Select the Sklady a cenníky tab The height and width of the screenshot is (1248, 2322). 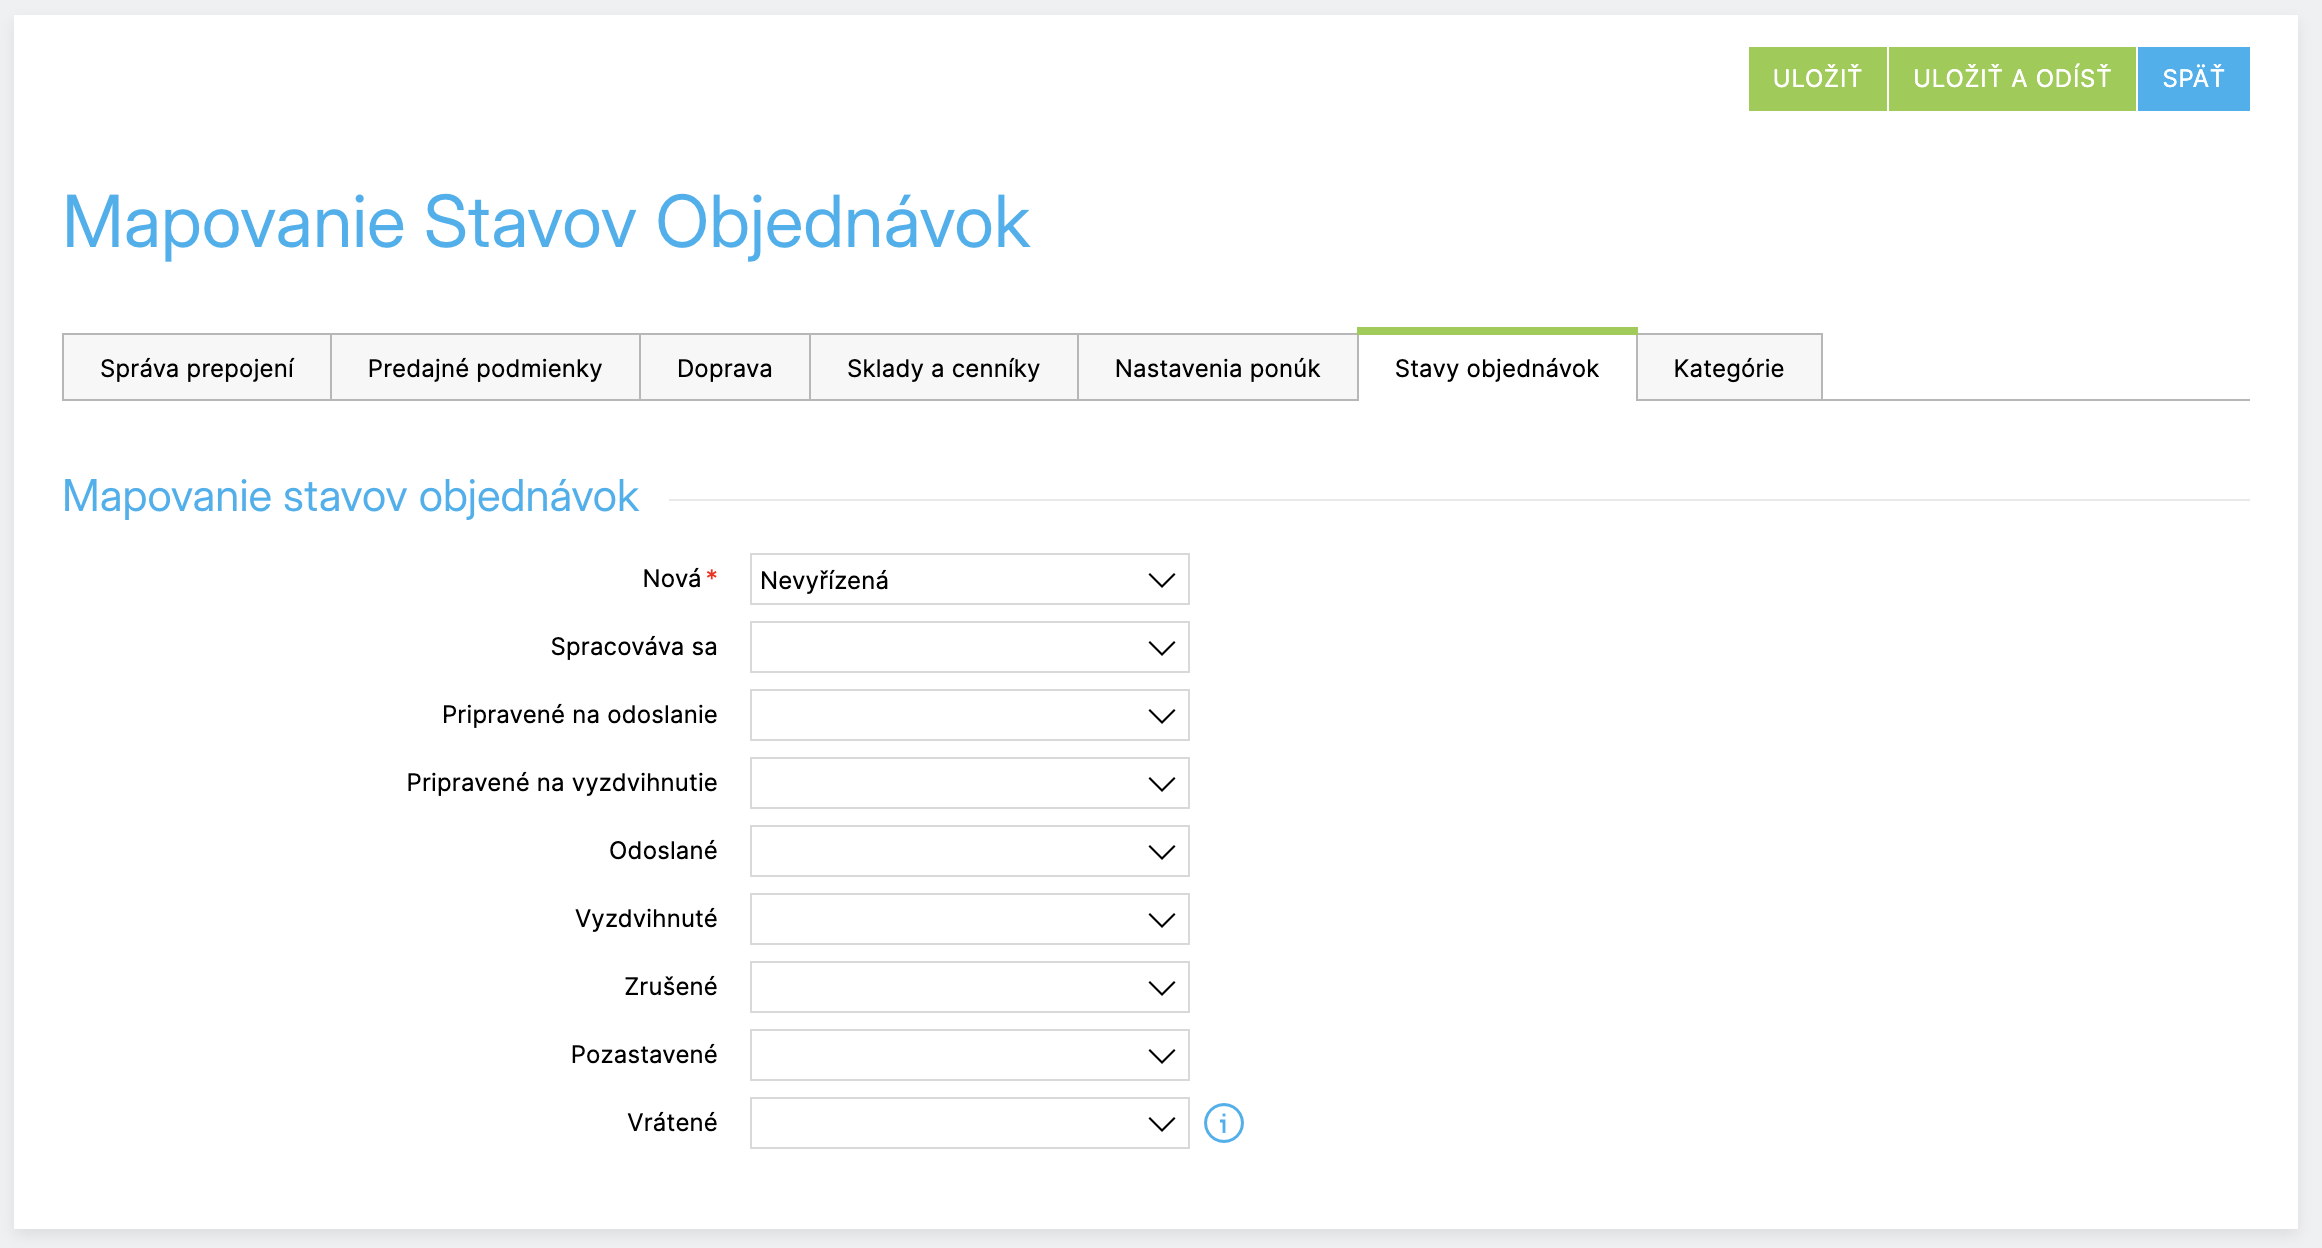[x=943, y=368]
